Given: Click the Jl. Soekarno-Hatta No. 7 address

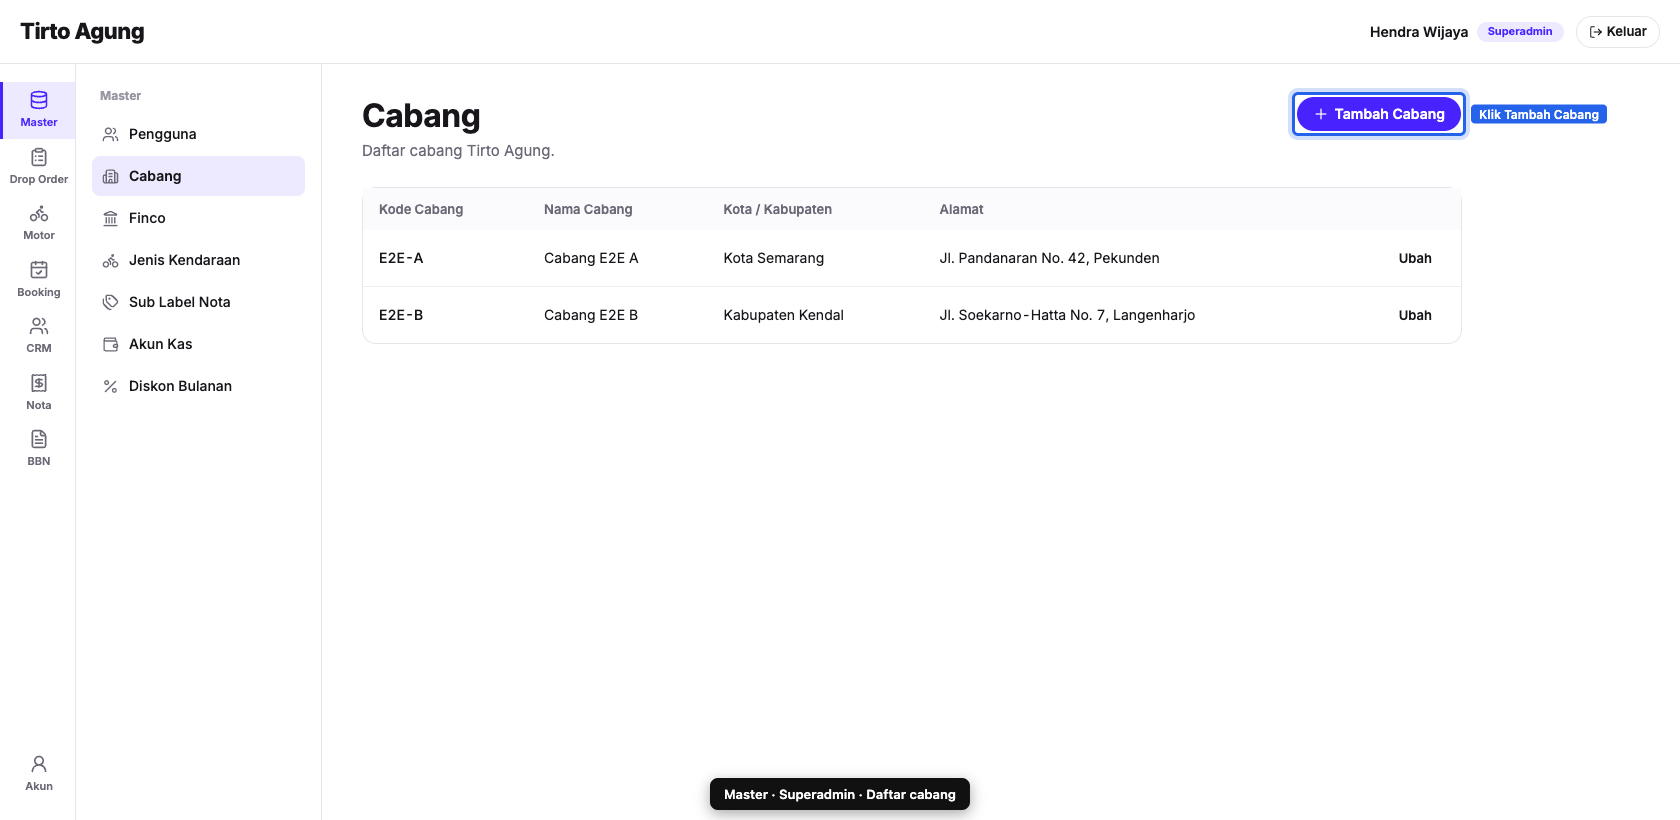Looking at the screenshot, I should pos(1067,315).
